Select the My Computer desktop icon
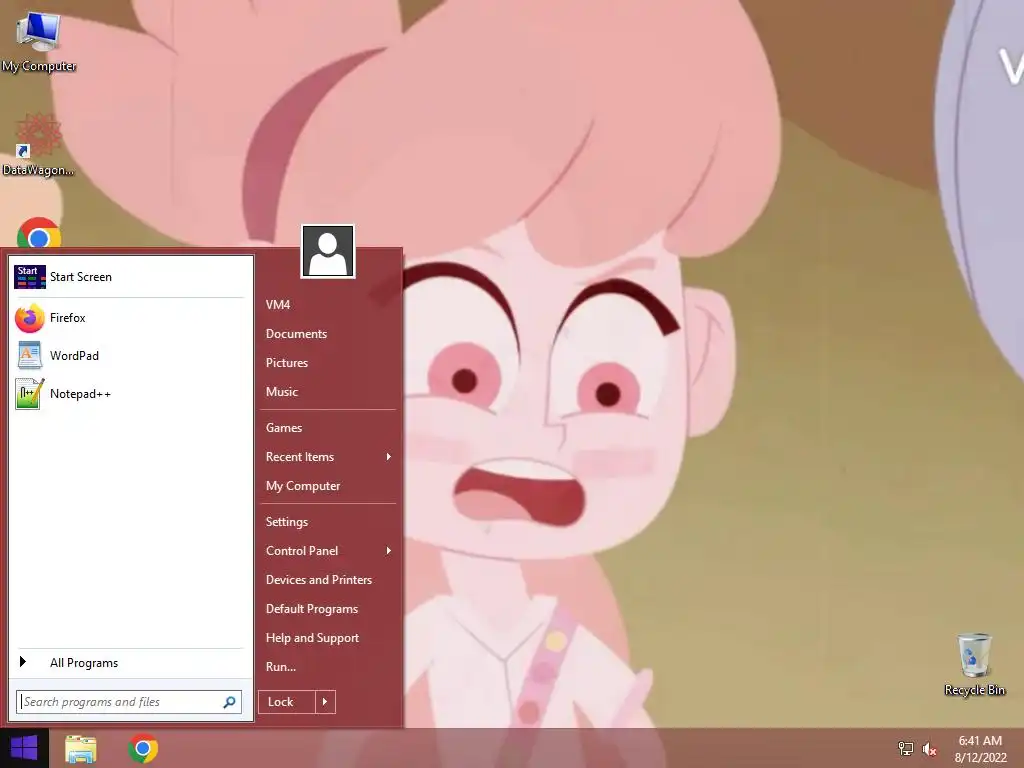Screen dimensions: 1024x768 pyautogui.click(x=39, y=42)
